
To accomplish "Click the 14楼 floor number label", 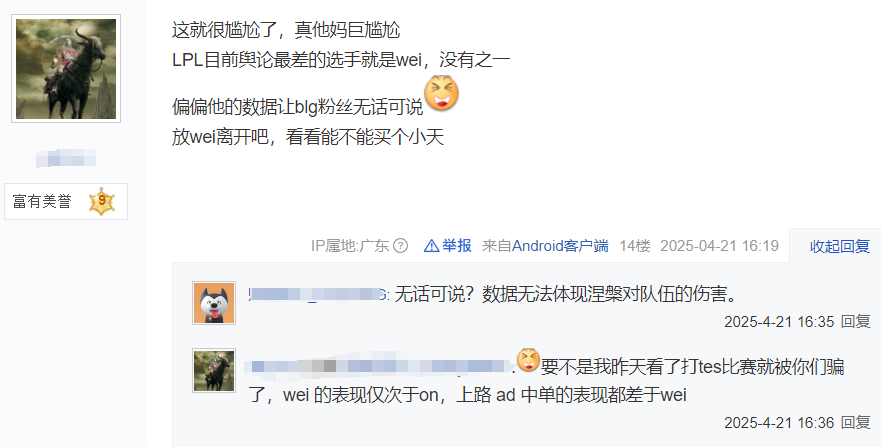I will [635, 245].
